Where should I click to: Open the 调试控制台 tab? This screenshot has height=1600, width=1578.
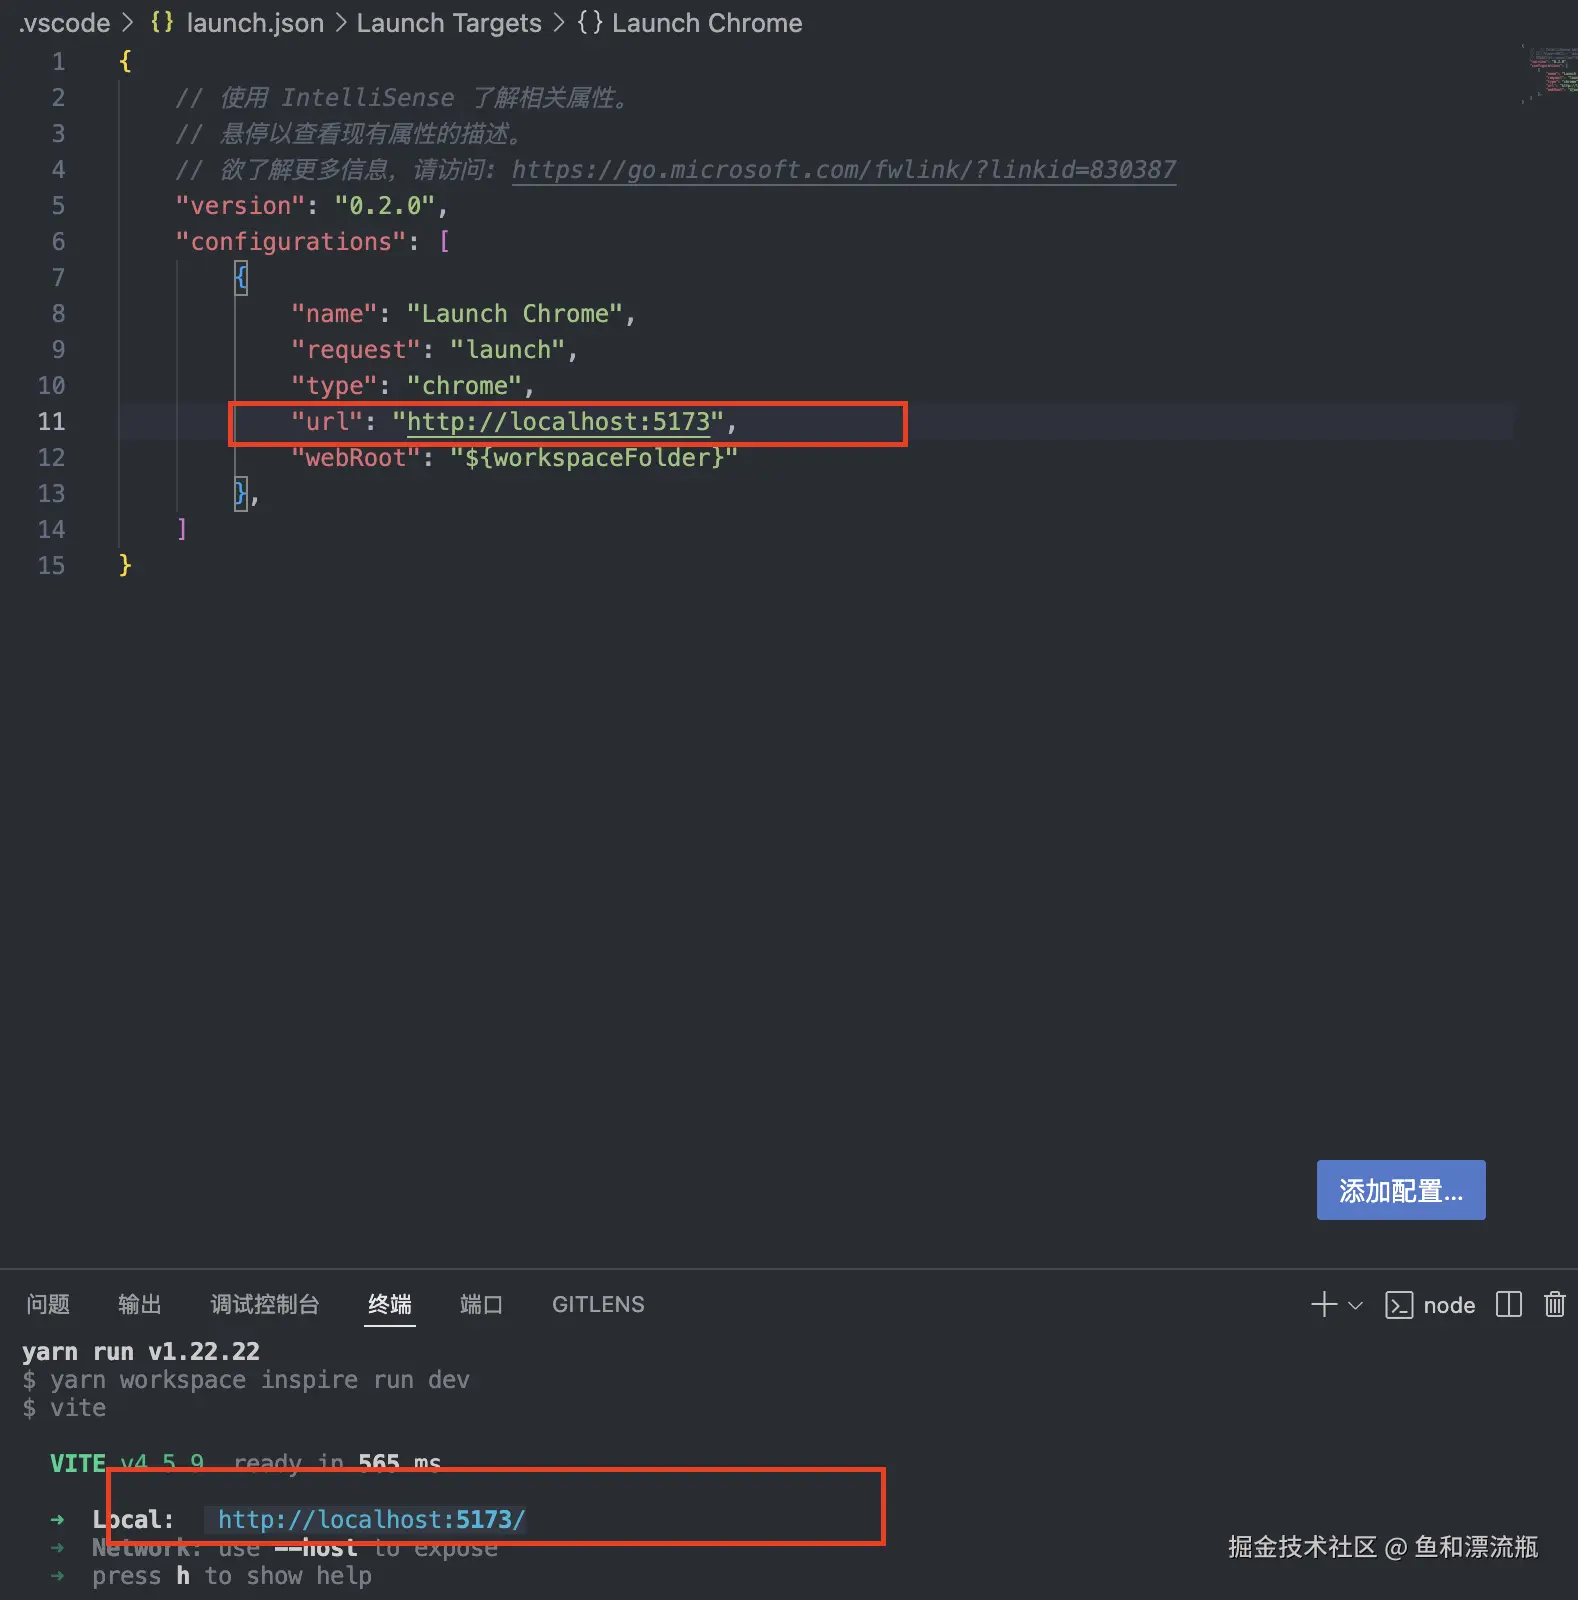(264, 1304)
